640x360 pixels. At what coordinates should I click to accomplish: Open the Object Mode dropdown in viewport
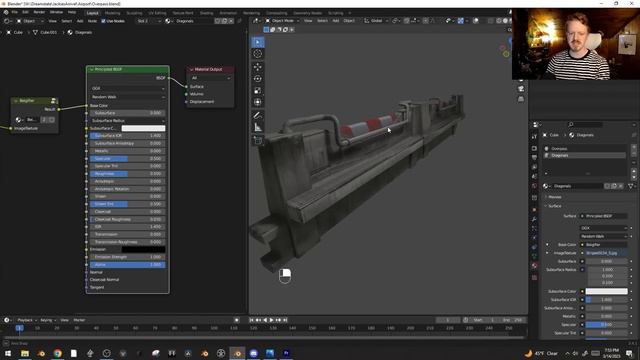click(282, 21)
